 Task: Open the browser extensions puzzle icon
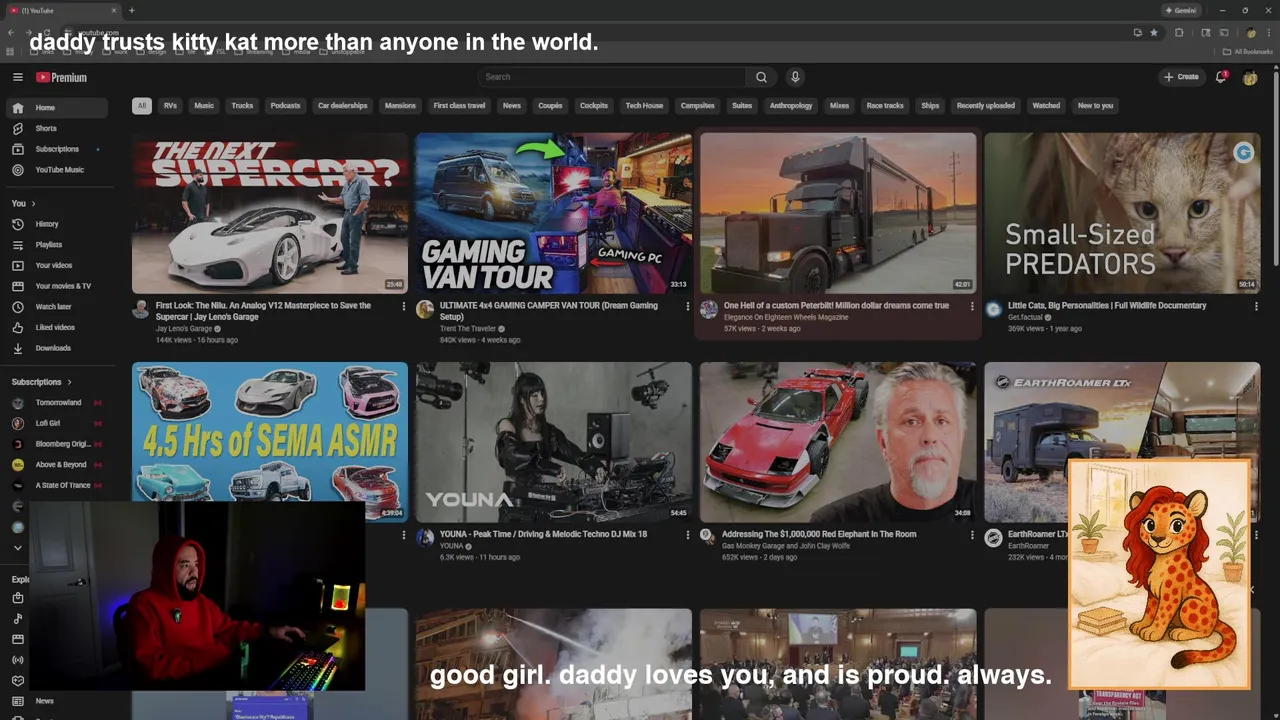pyautogui.click(x=1179, y=33)
